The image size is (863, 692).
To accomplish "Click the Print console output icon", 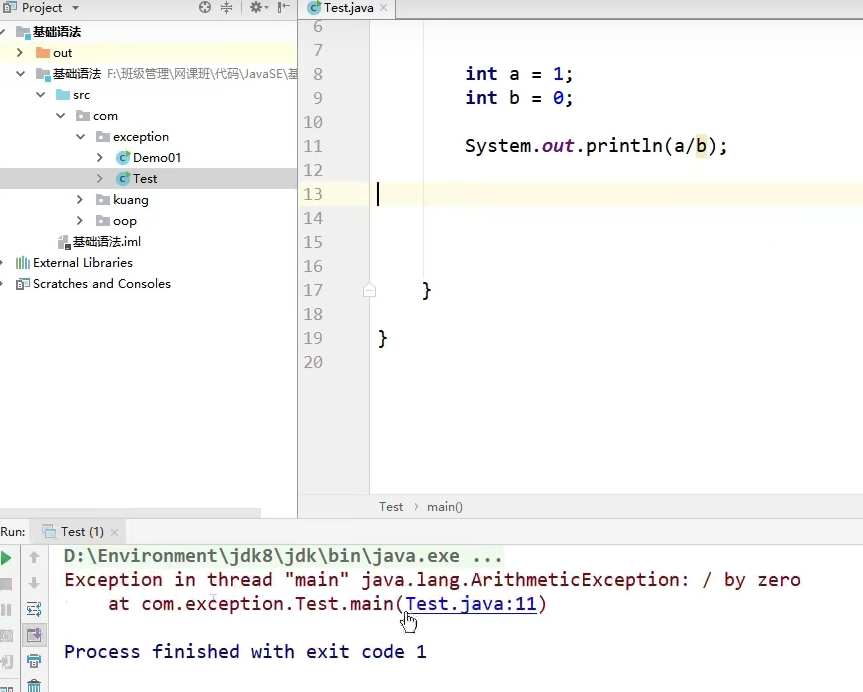I will point(34,661).
